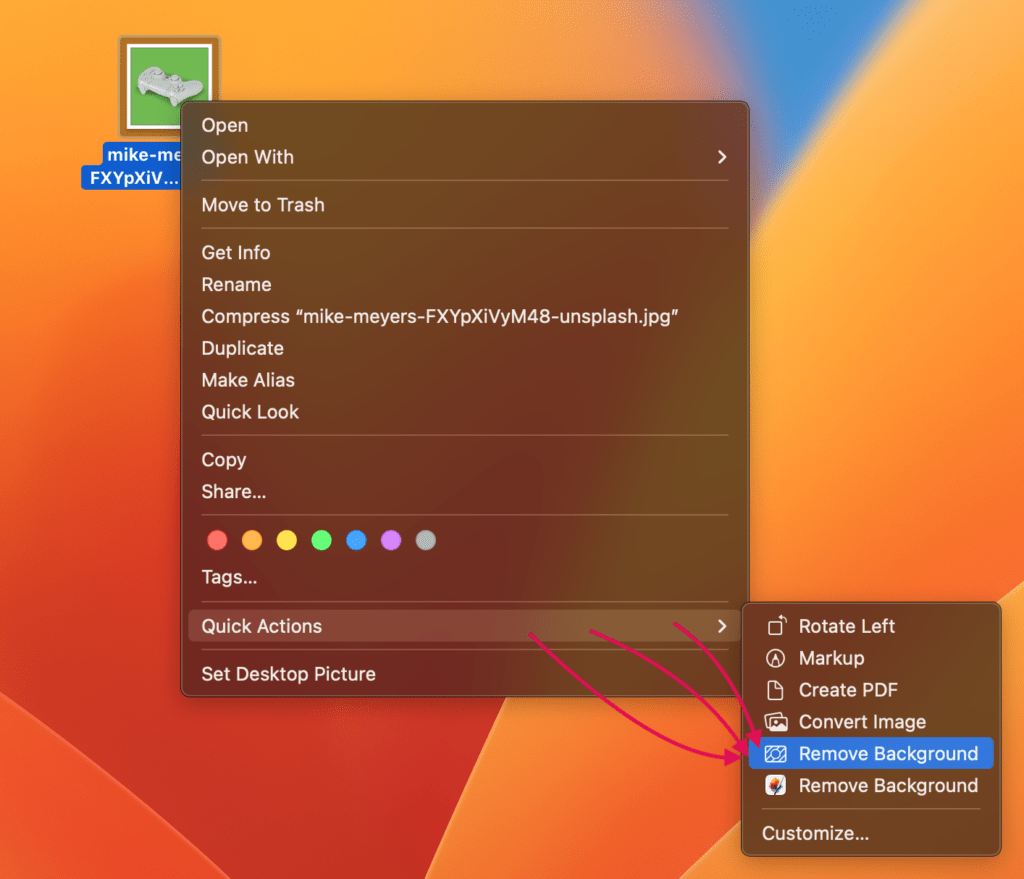
Task: Select the game controller image file thumbnail
Action: coord(169,86)
